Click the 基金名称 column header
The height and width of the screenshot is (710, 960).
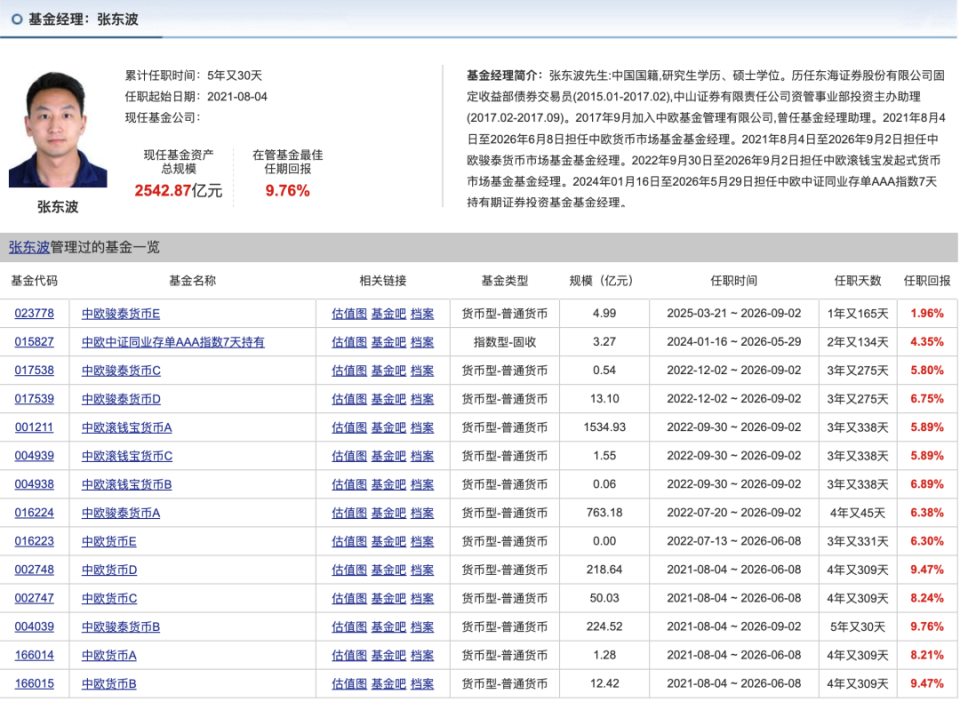coord(192,281)
